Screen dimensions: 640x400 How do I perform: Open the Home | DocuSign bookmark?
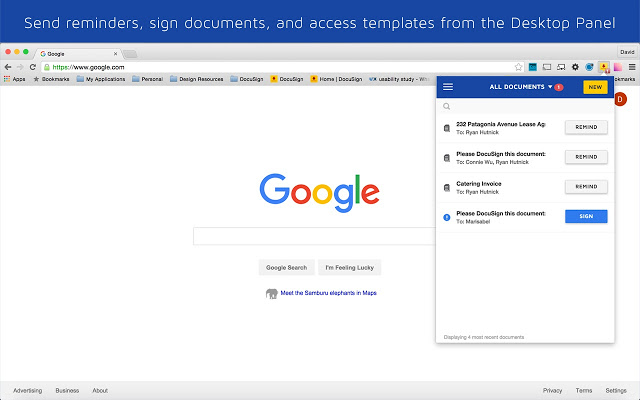pyautogui.click(x=336, y=79)
